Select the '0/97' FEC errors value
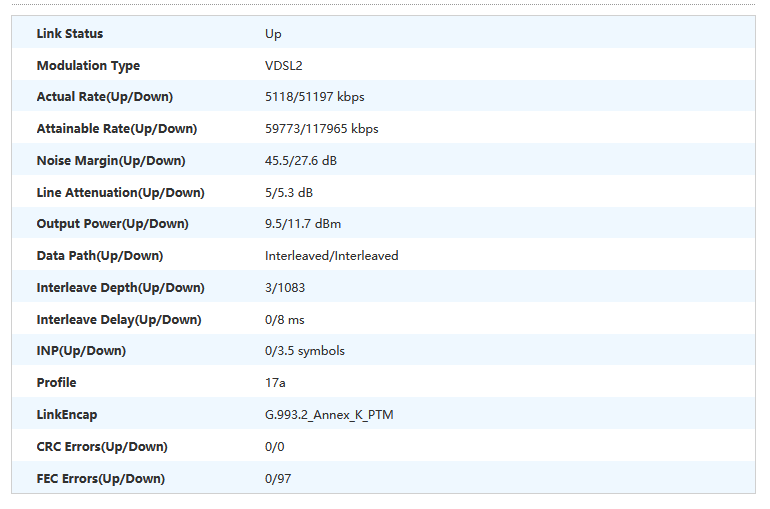 click(278, 479)
